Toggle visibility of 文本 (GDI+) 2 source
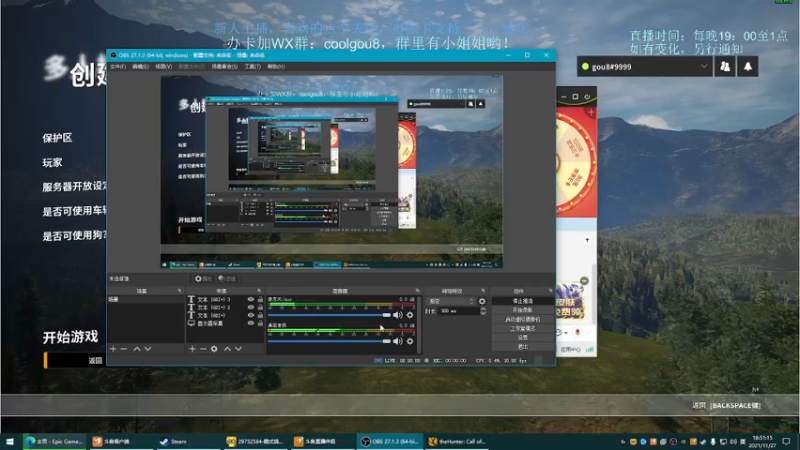Viewport: 800px width, 450px height. (x=251, y=308)
